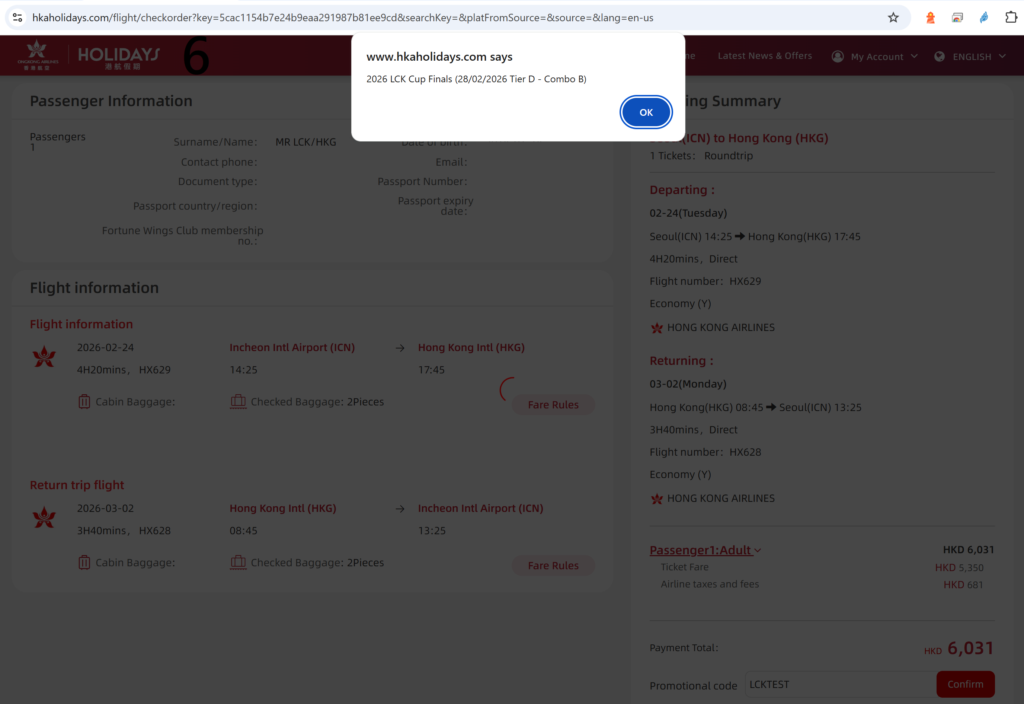Open the ENGLISH language dropdown arrow

(1002, 57)
